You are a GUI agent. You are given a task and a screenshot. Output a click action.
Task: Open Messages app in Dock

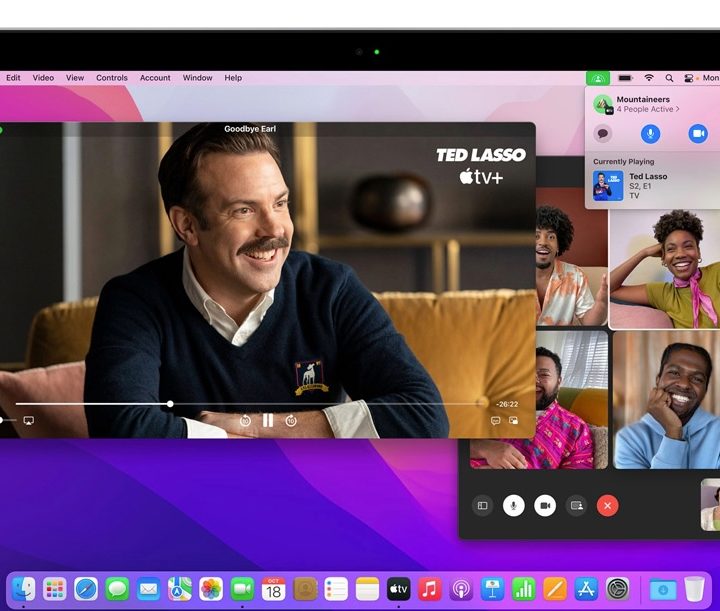click(x=117, y=589)
